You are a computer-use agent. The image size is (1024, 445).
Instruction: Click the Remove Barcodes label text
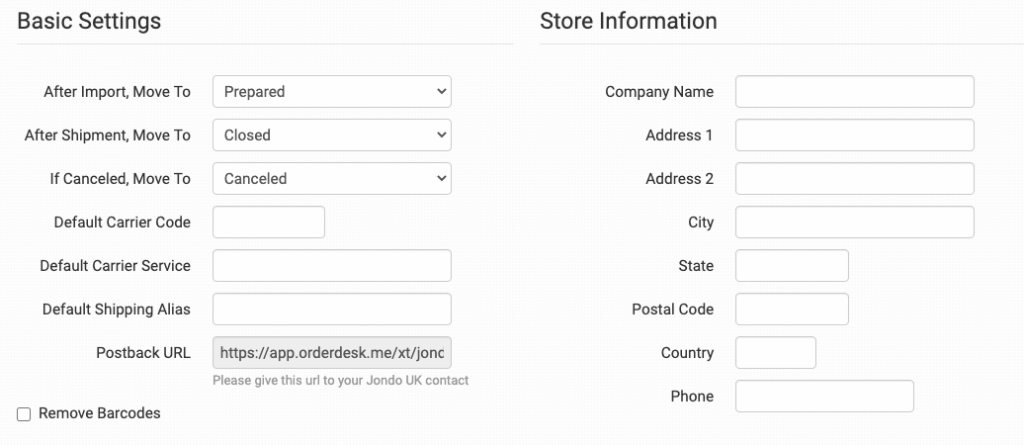99,413
